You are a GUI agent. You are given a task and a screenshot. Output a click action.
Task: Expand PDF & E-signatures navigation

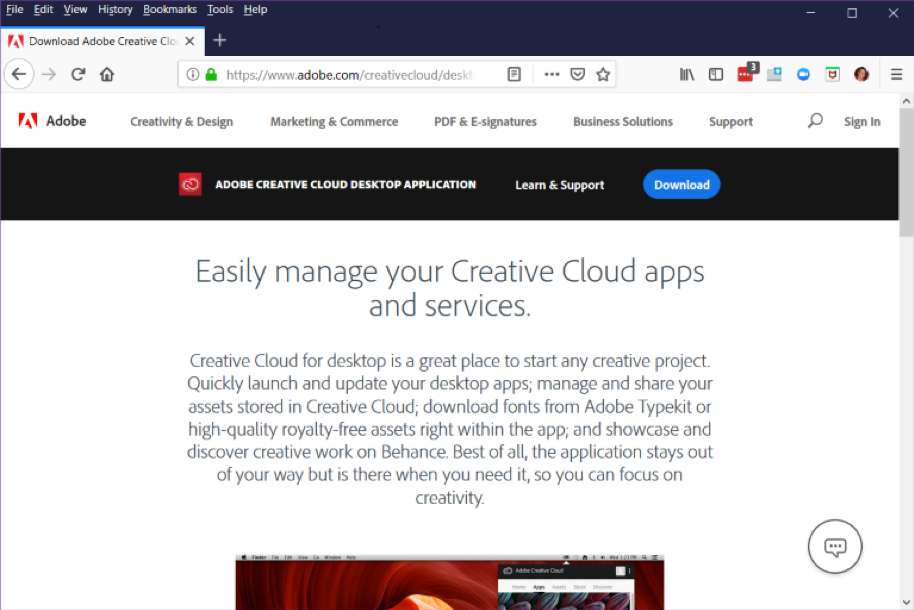point(485,121)
